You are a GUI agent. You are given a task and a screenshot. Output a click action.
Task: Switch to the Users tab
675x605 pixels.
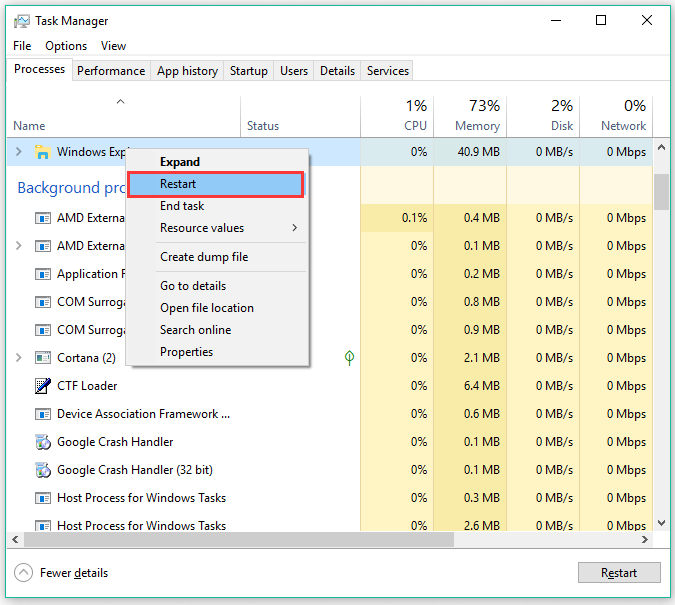point(294,71)
